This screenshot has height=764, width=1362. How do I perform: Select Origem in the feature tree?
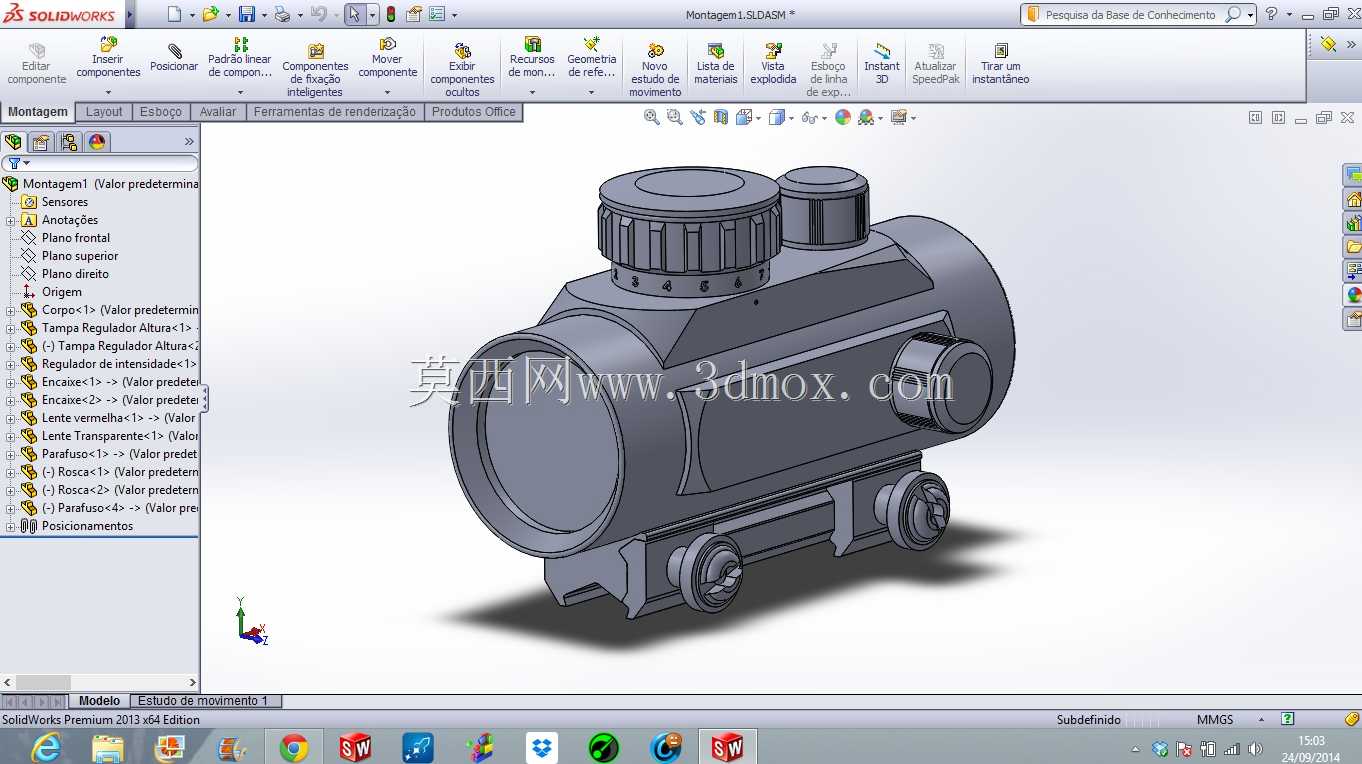pyautogui.click(x=62, y=292)
